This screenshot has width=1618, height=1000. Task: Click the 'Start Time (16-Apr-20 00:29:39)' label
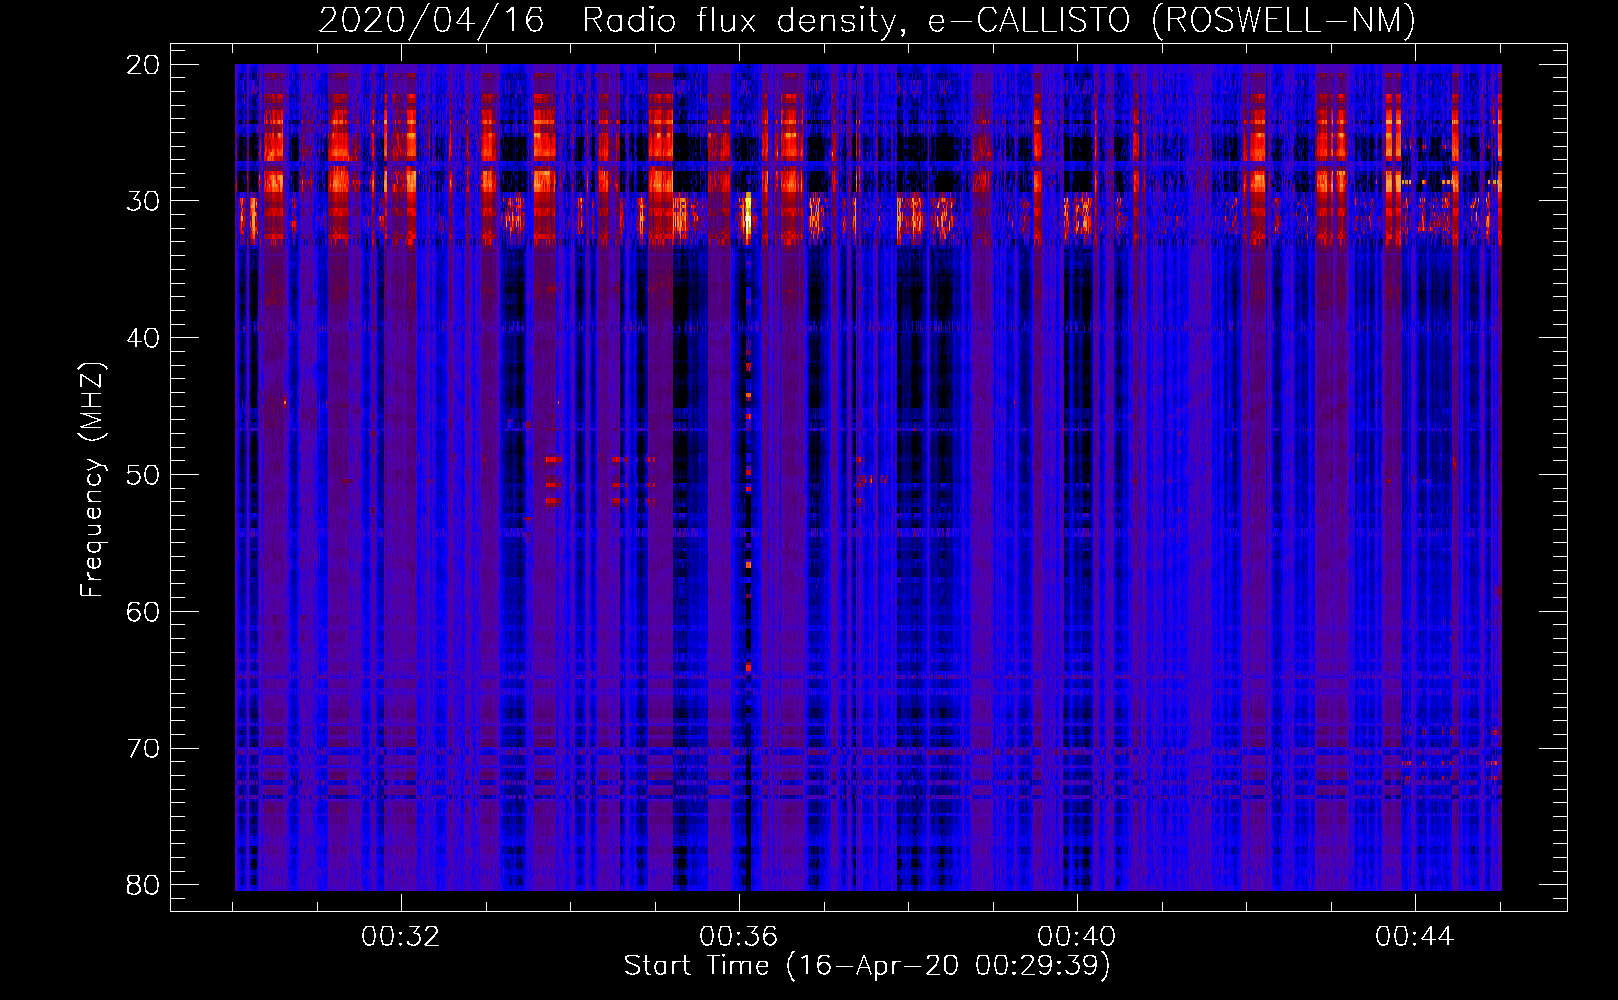(867, 966)
